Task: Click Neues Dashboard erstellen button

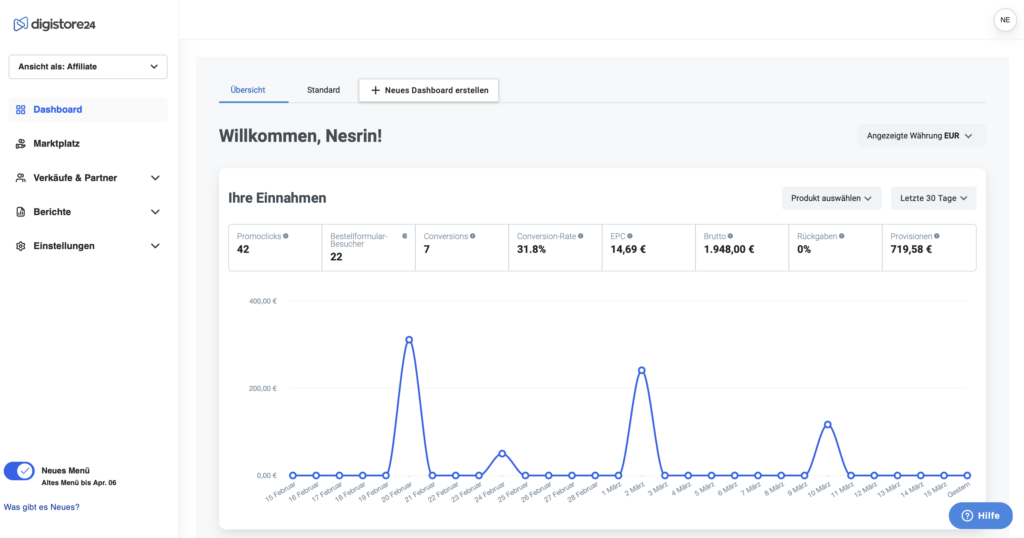Action: pyautogui.click(x=429, y=90)
